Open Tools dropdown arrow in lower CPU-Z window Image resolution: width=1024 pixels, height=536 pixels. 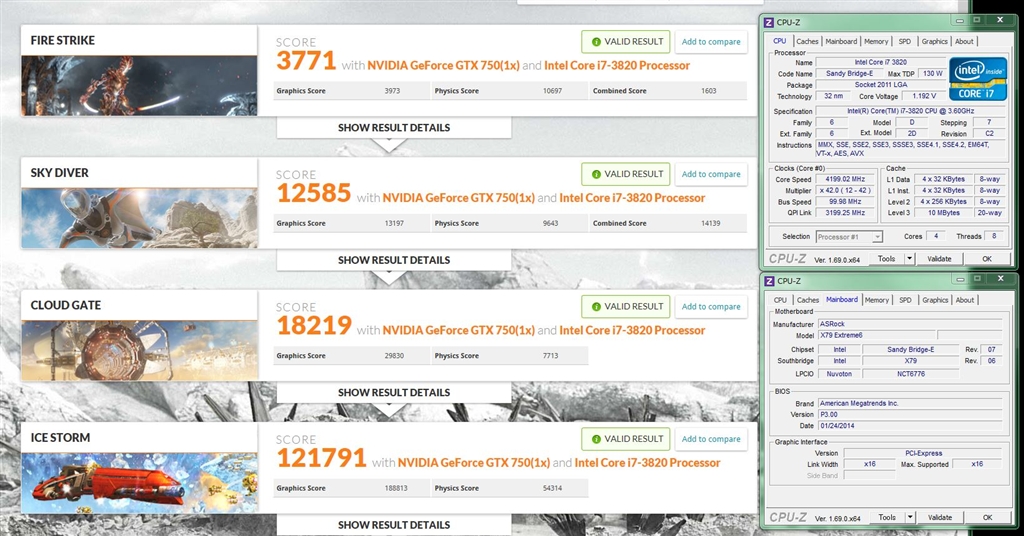click(x=910, y=518)
